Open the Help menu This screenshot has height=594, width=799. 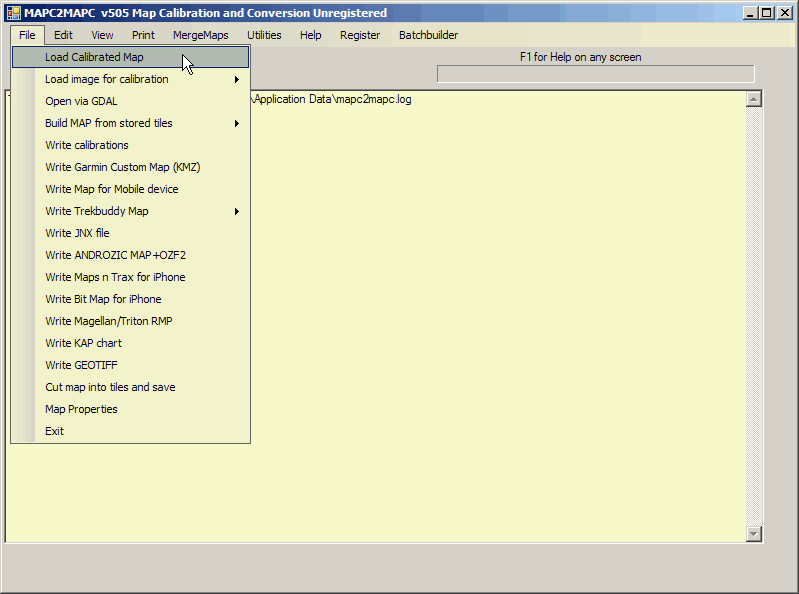pyautogui.click(x=310, y=35)
